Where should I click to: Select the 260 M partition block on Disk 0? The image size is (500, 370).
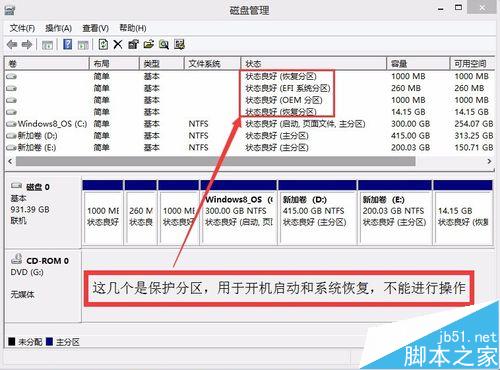141,212
